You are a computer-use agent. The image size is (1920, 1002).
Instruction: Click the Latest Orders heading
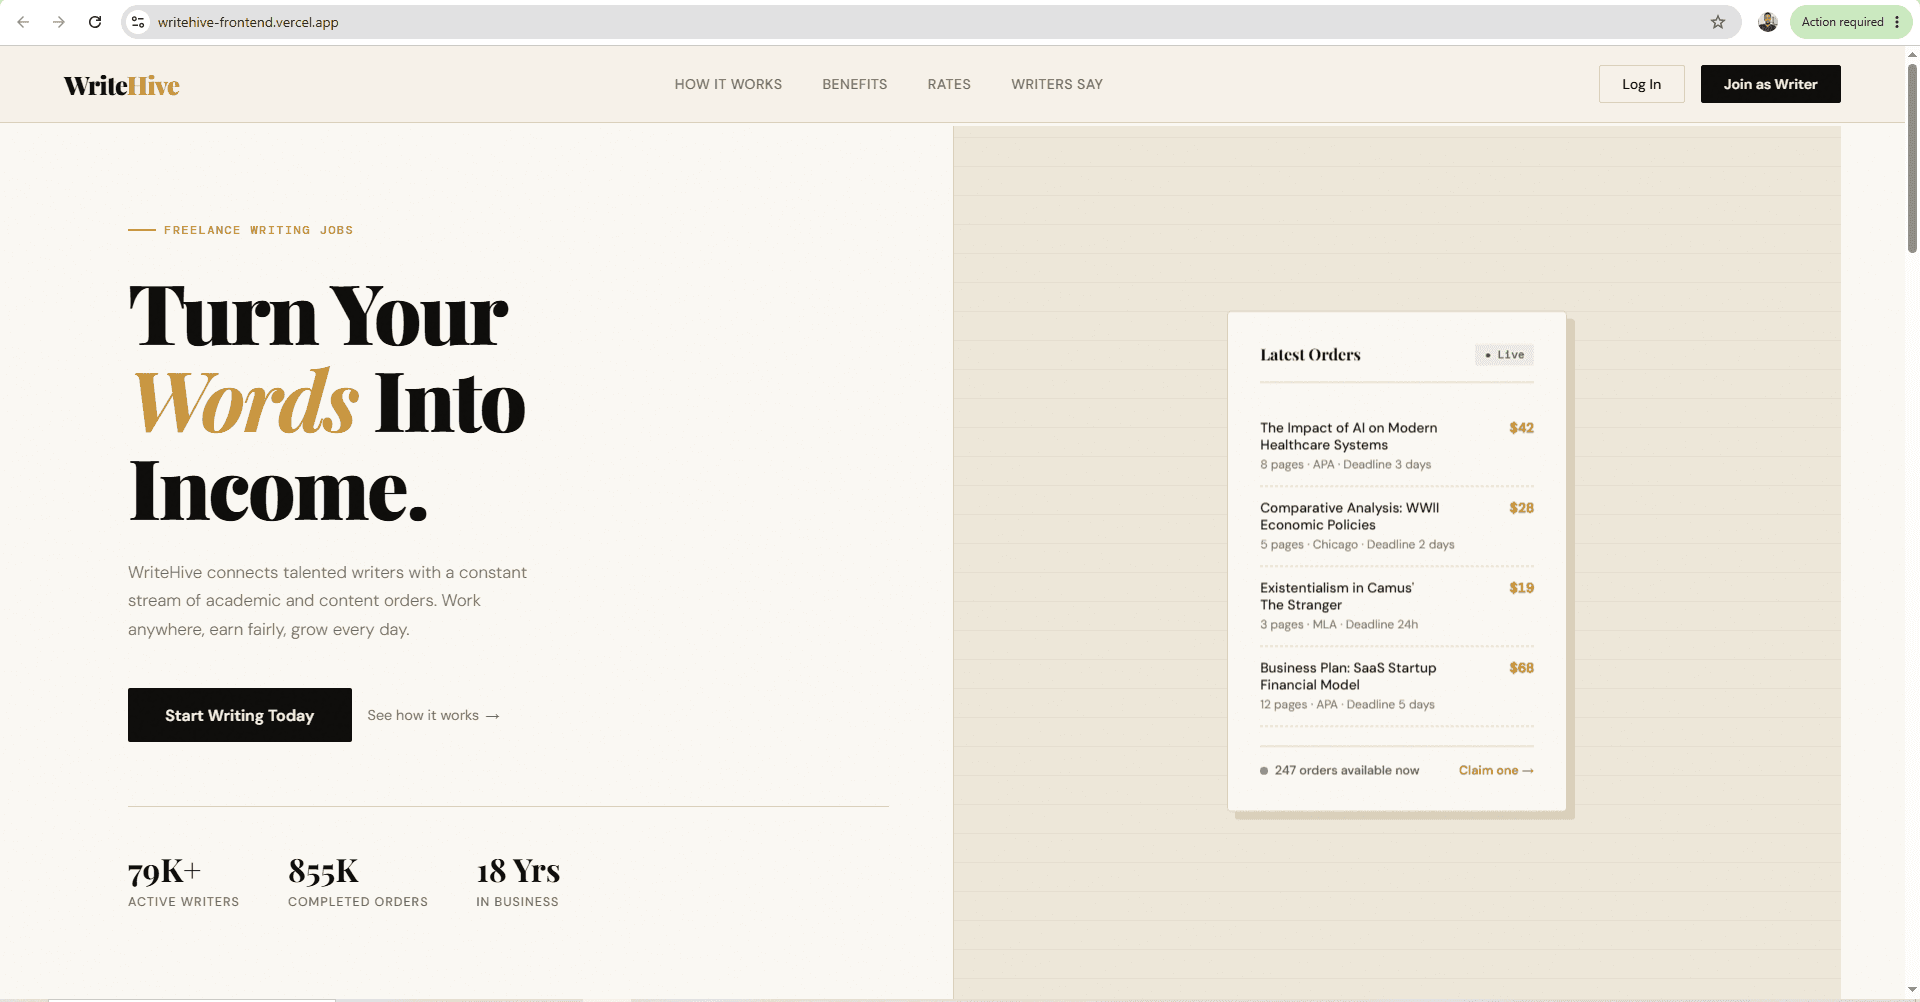1310,355
